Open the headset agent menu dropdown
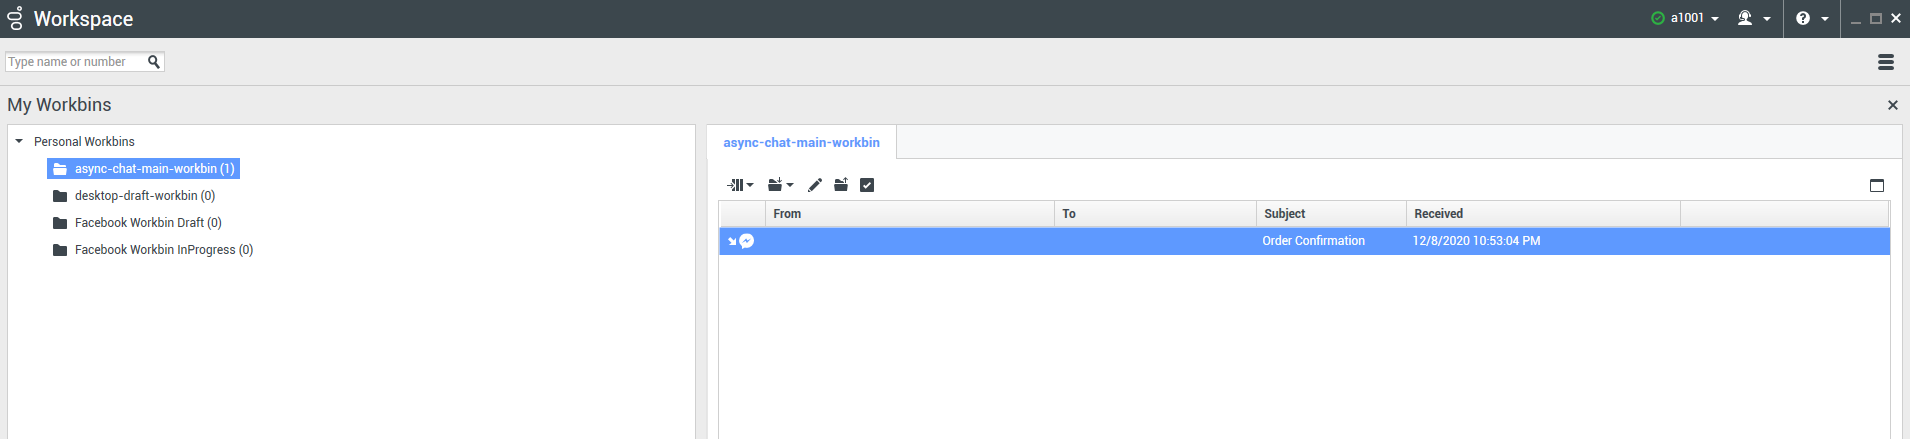Screen dimensions: 1910x439 (1753, 18)
